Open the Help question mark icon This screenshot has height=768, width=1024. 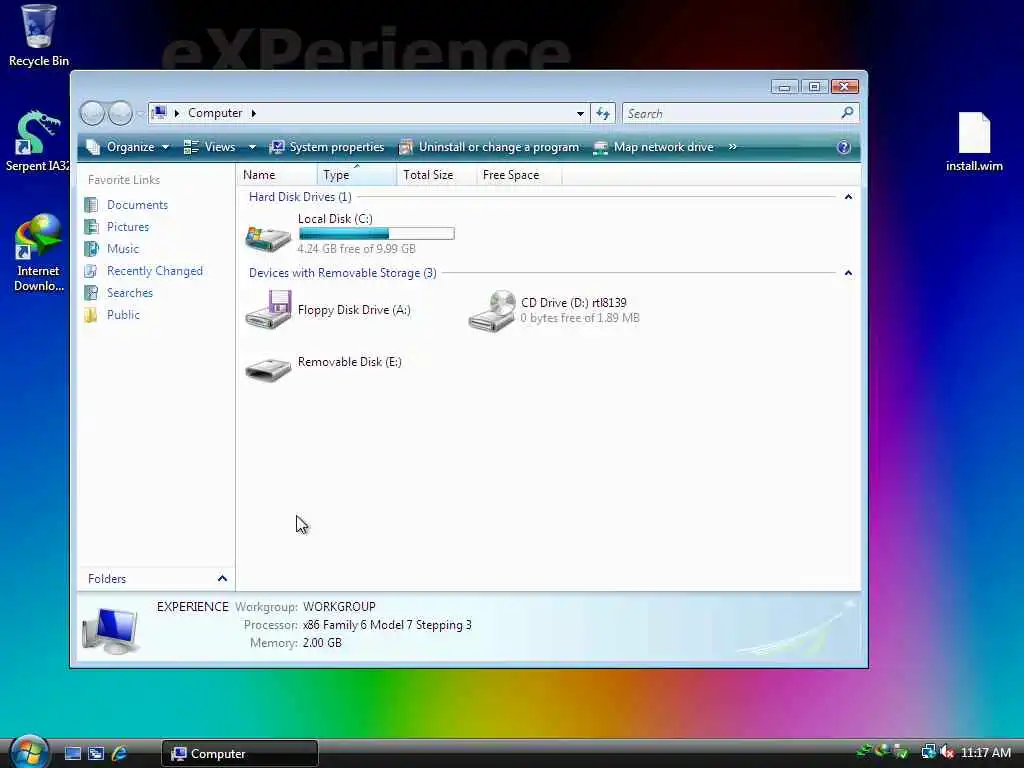pos(843,147)
